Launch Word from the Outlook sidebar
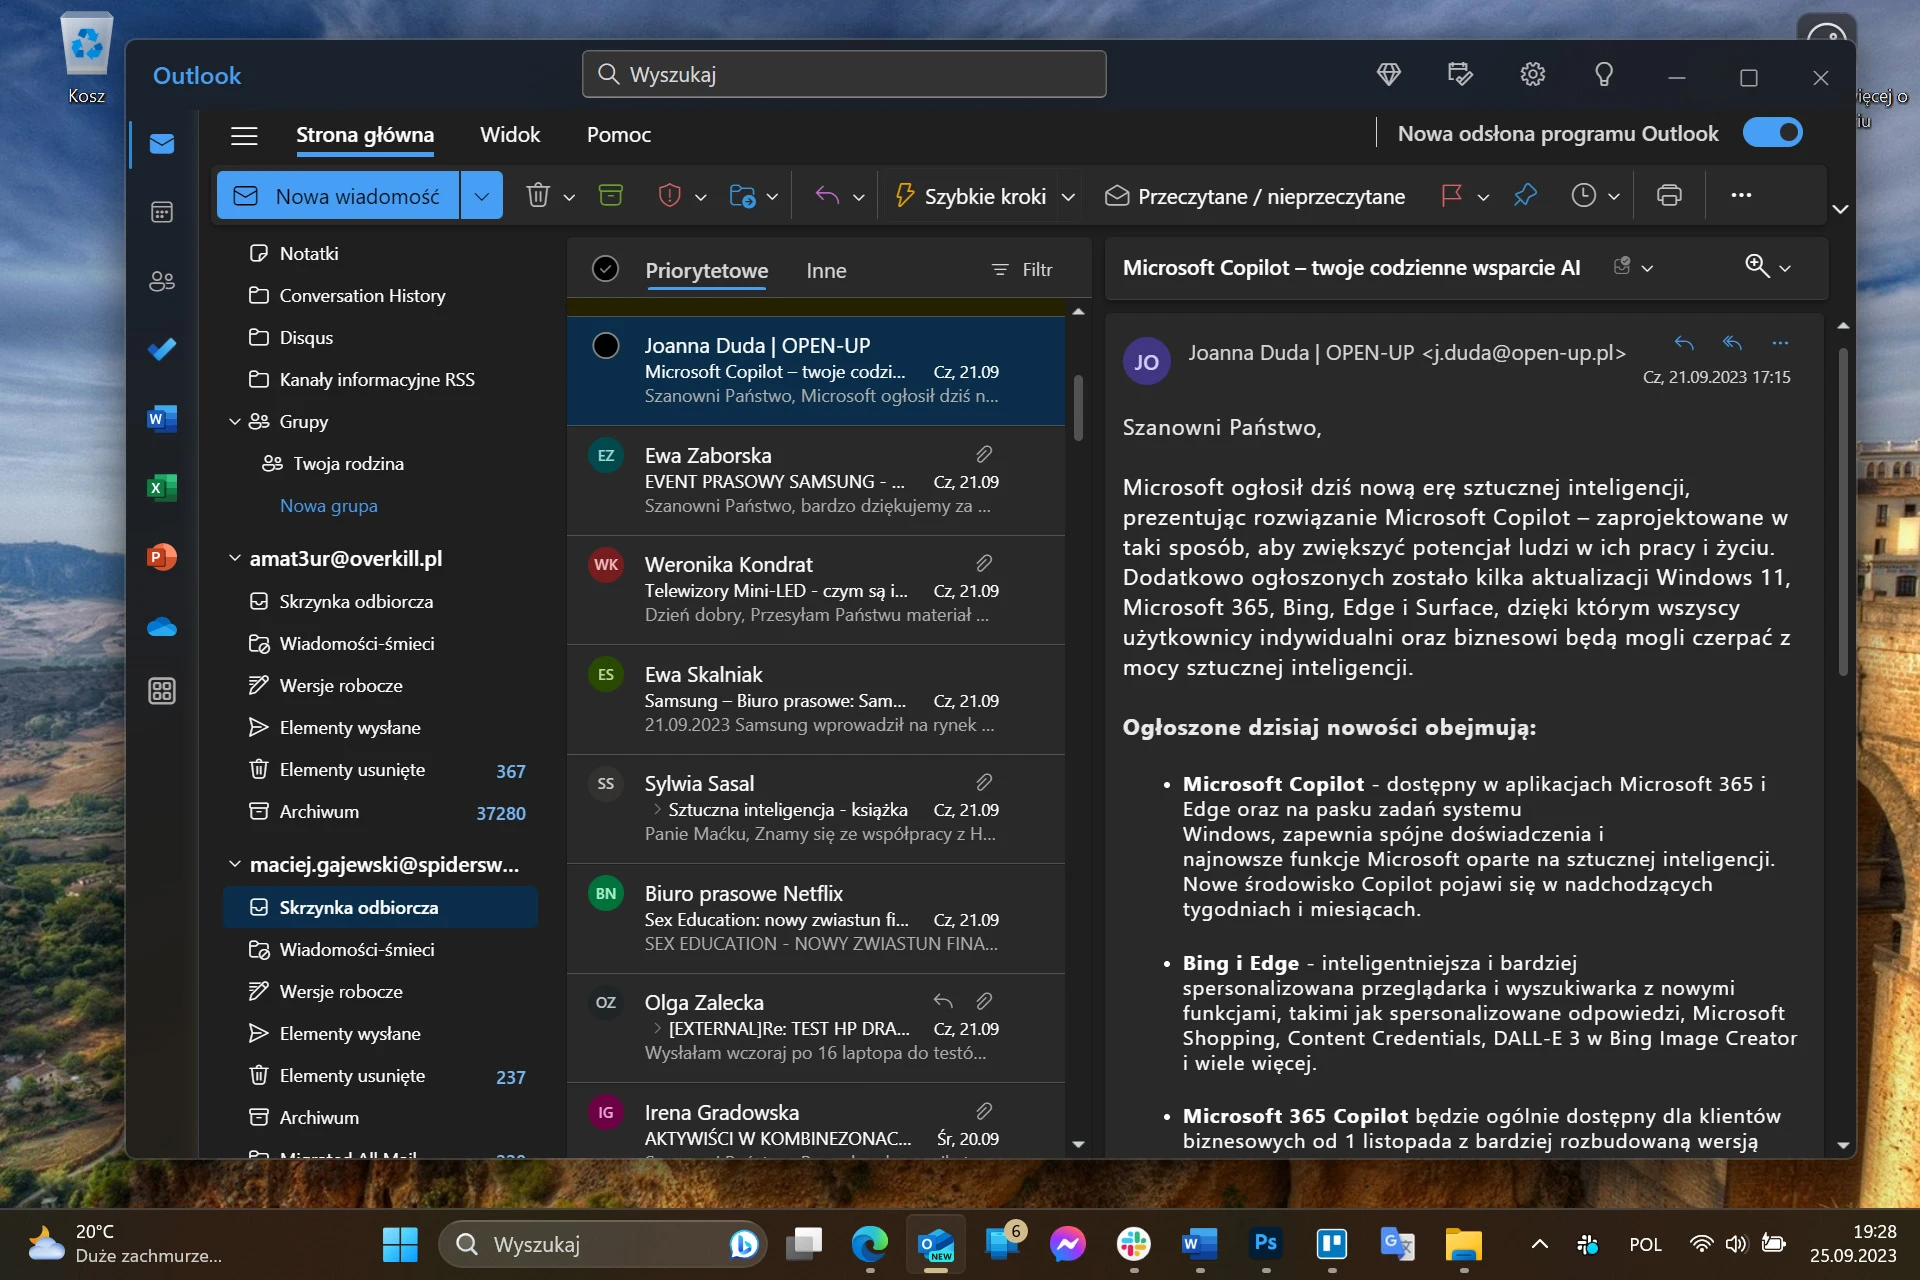This screenshot has height=1280, width=1920. [162, 419]
